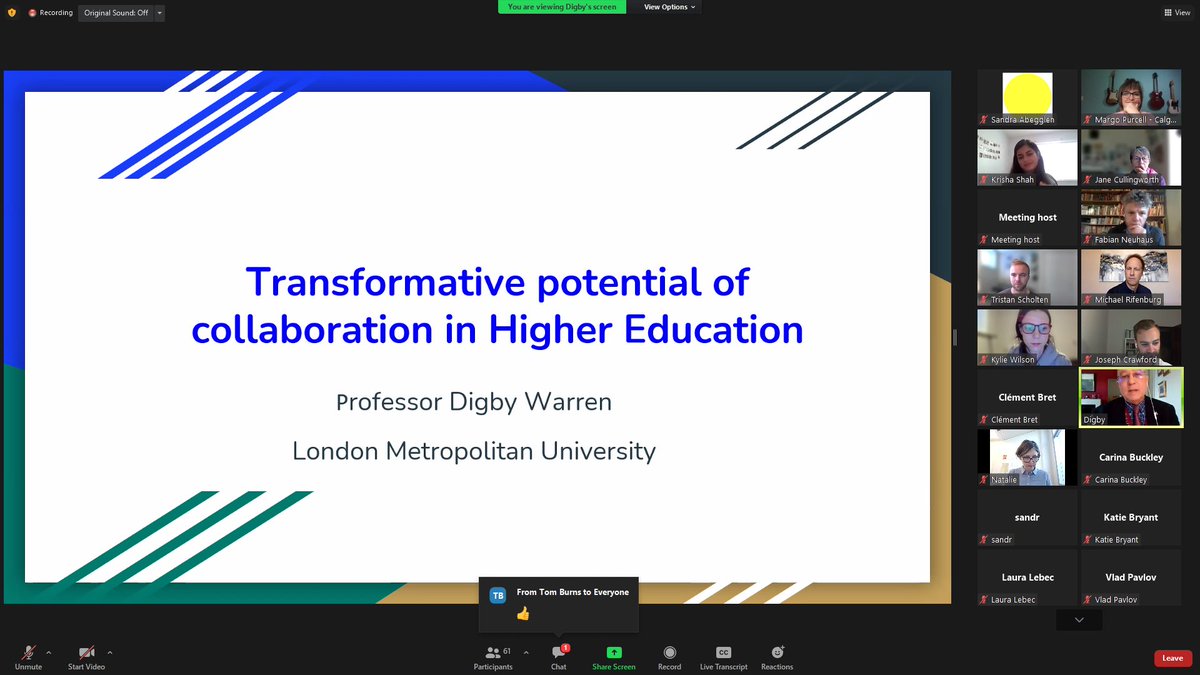Click muted mic icon on Fabian Neuhaus's tile

pos(1088,240)
